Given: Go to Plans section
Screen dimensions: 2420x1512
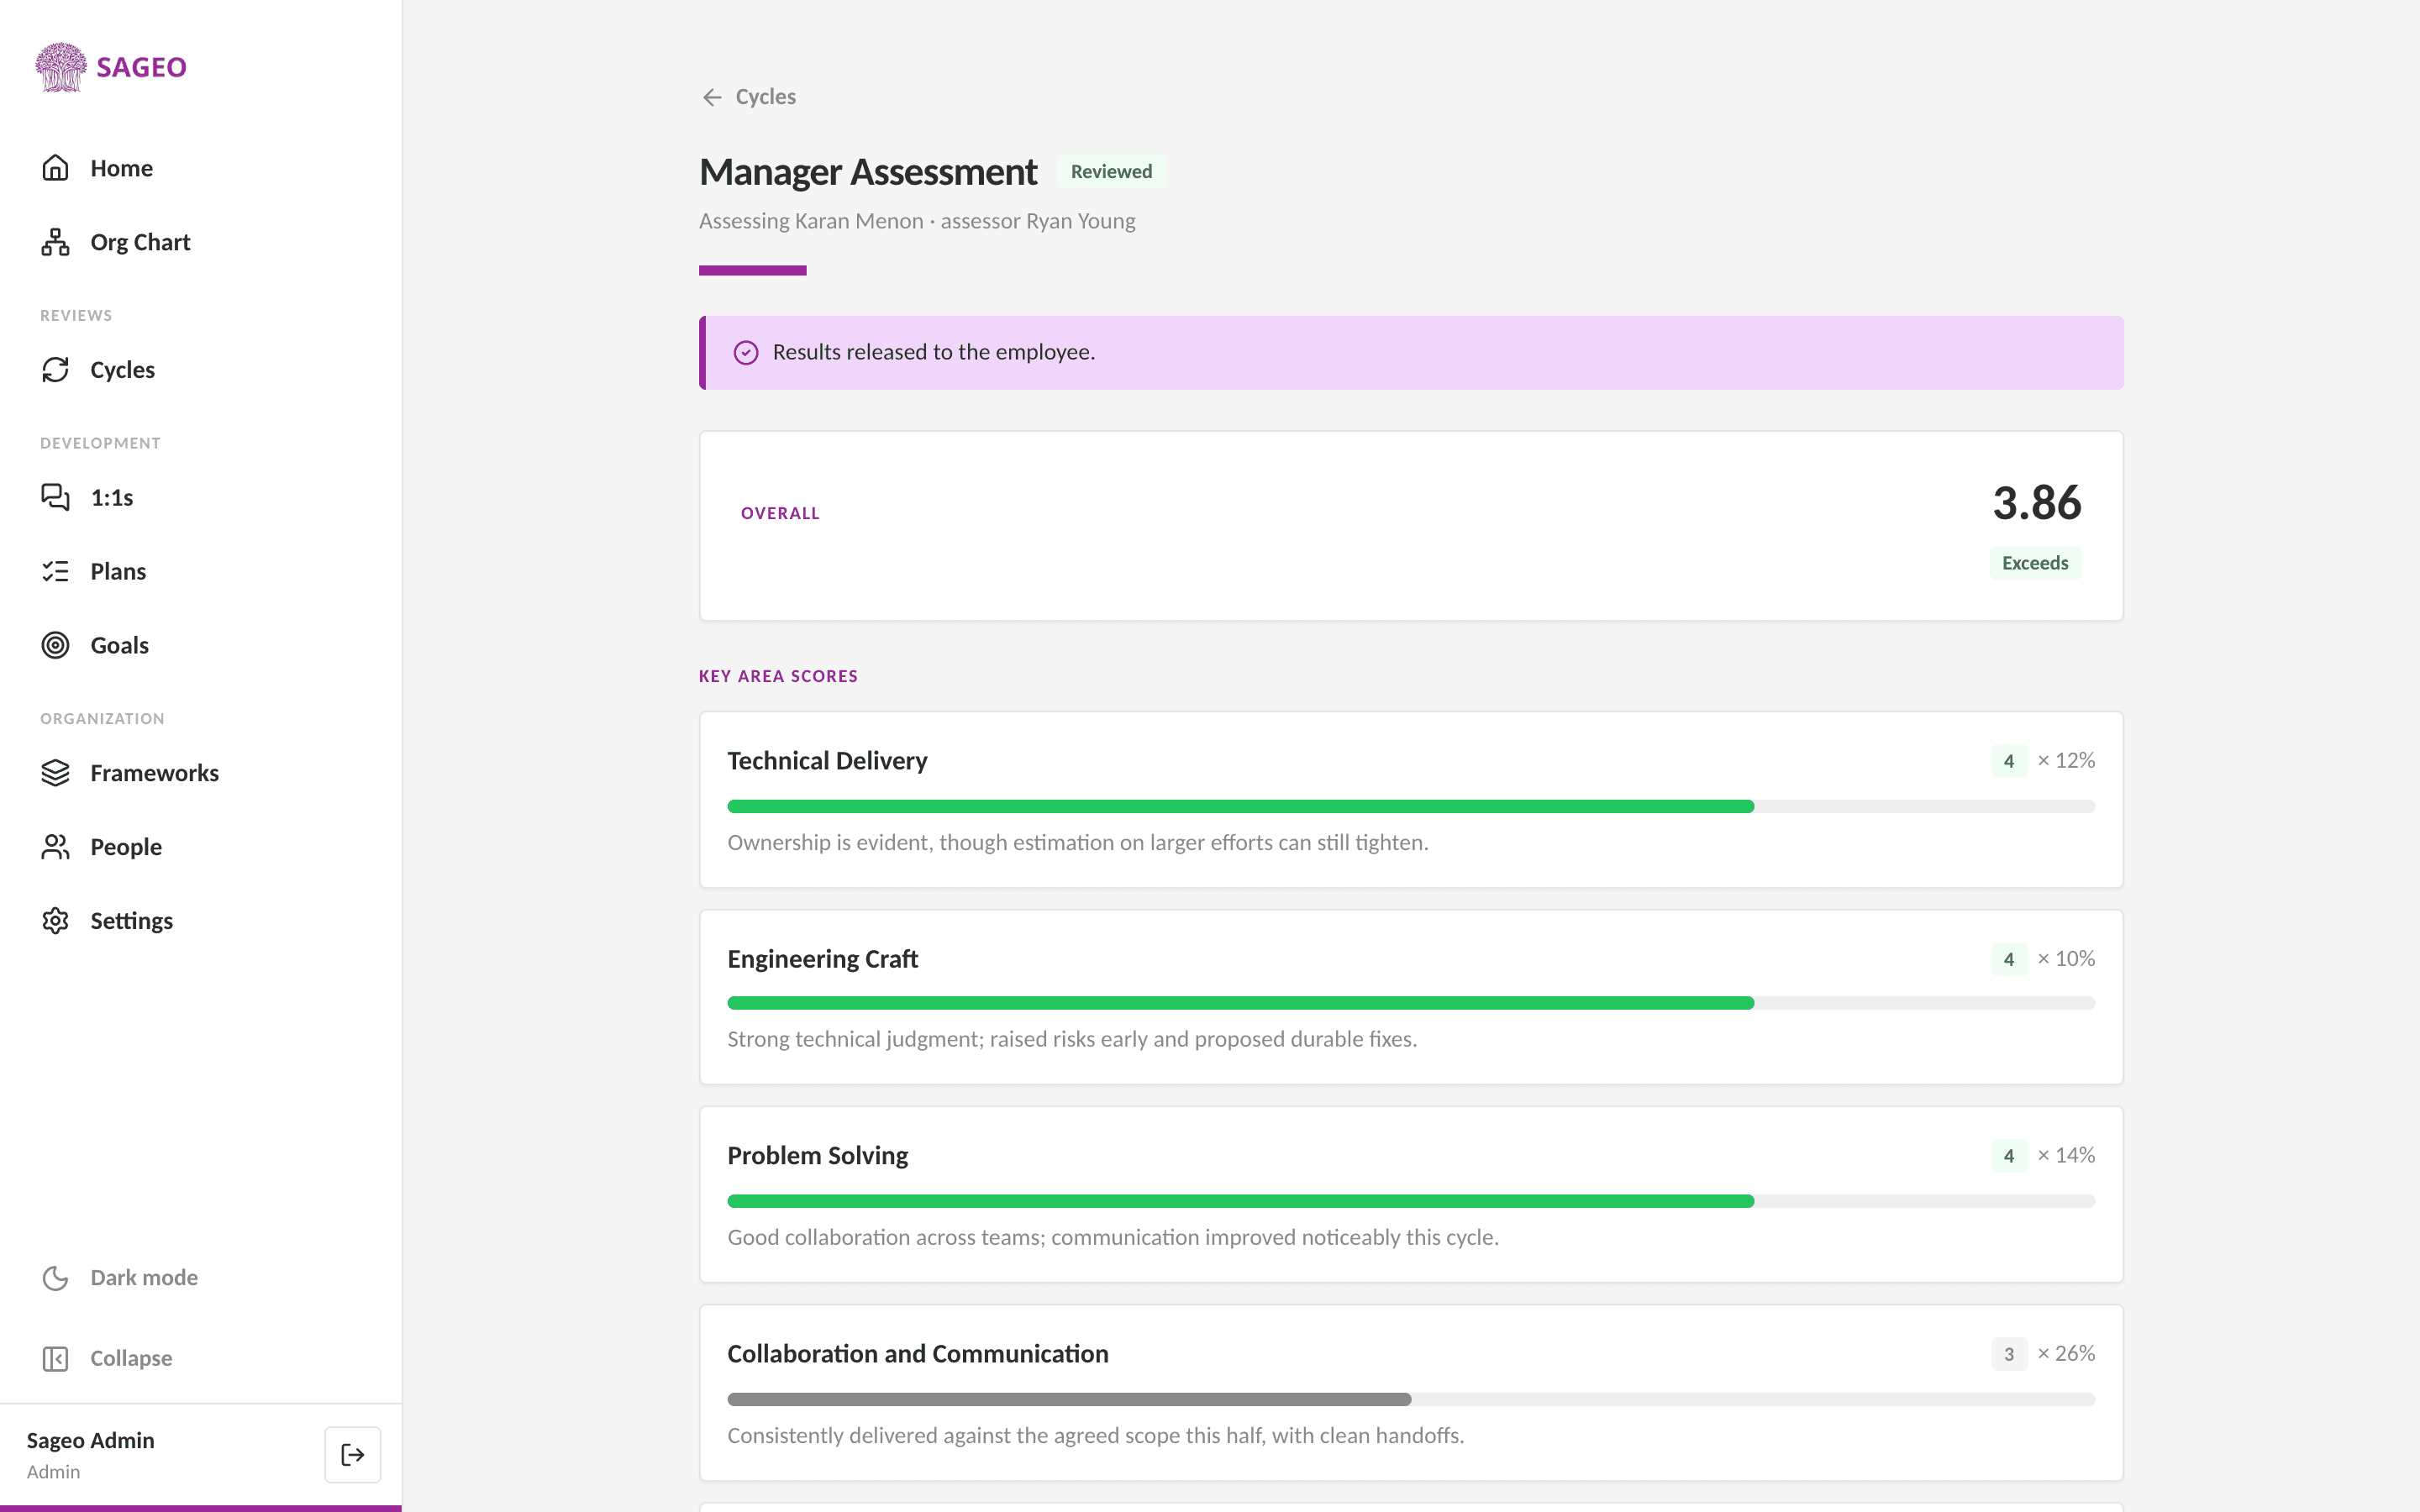Looking at the screenshot, I should point(118,571).
